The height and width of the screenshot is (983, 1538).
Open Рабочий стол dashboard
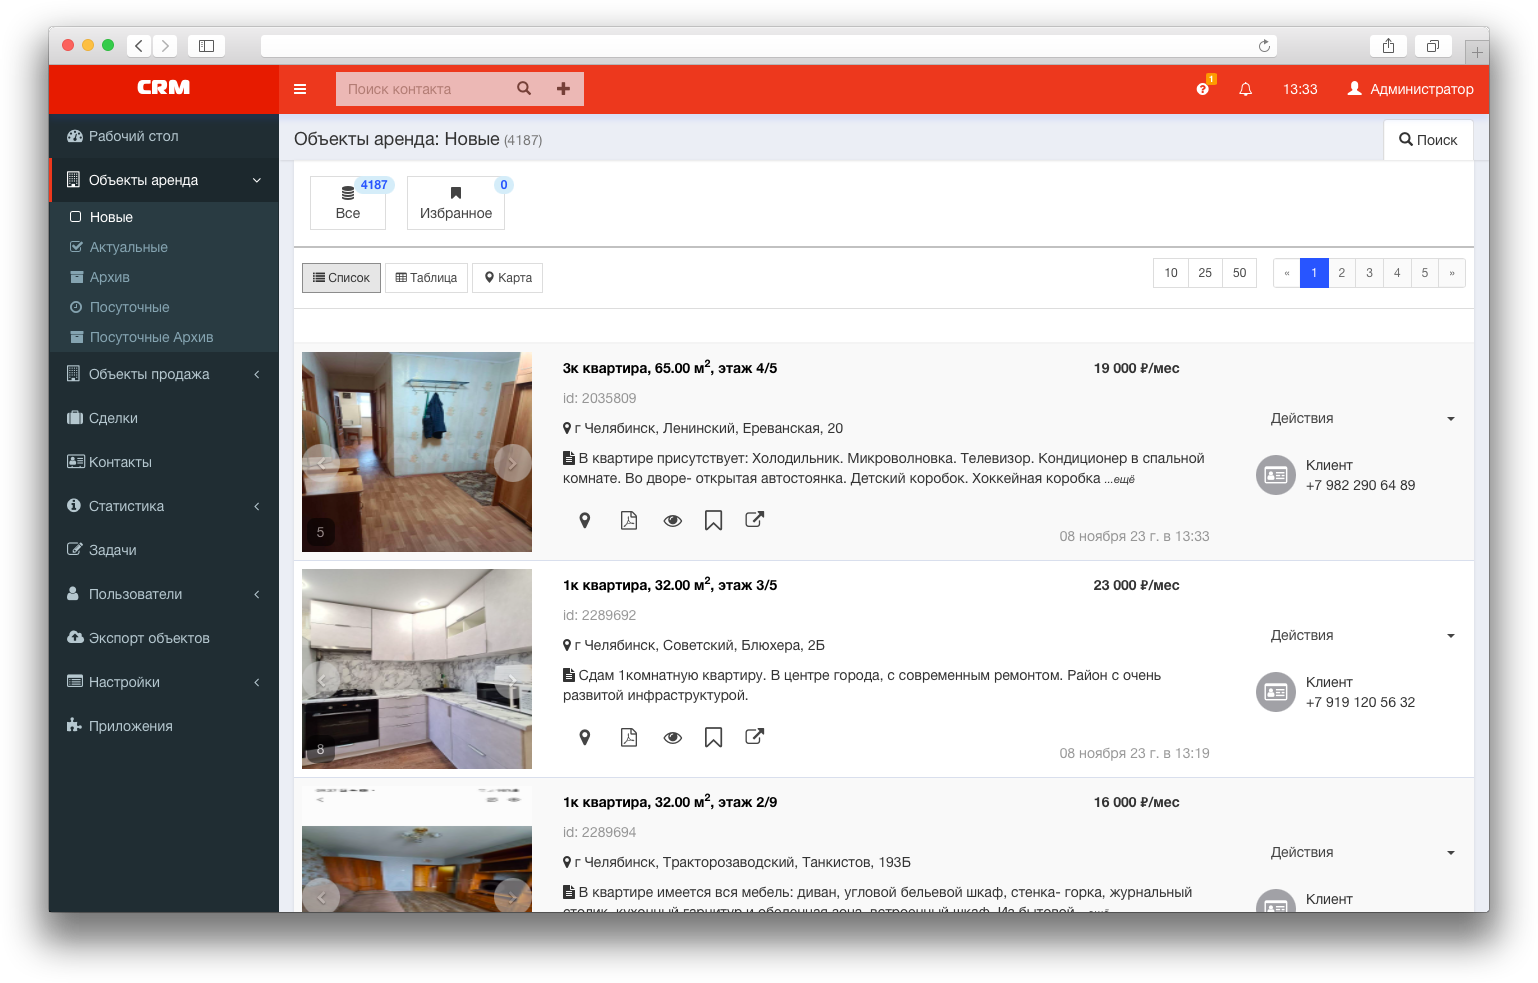click(x=164, y=136)
